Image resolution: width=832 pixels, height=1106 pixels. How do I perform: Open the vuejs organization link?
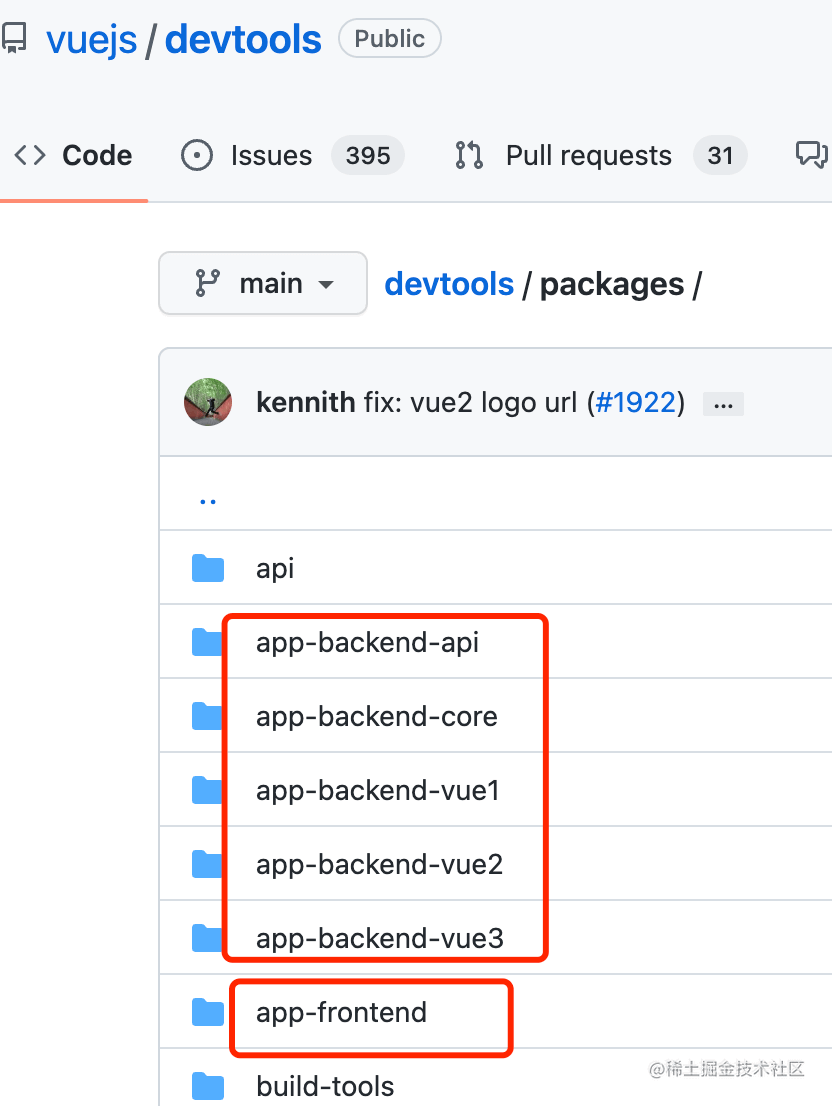[x=91, y=40]
